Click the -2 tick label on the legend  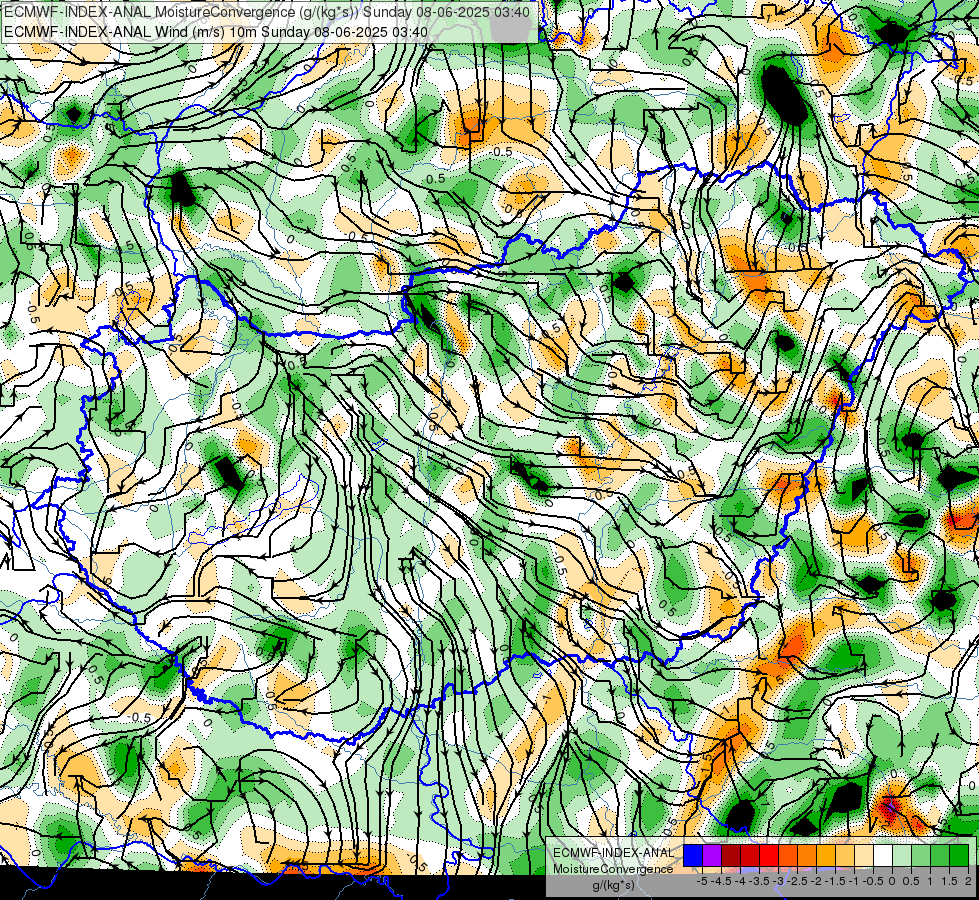click(817, 881)
